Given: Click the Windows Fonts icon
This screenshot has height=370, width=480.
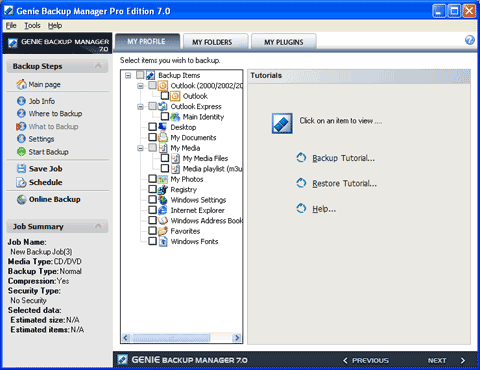Looking at the screenshot, I should pyautogui.click(x=163, y=241).
